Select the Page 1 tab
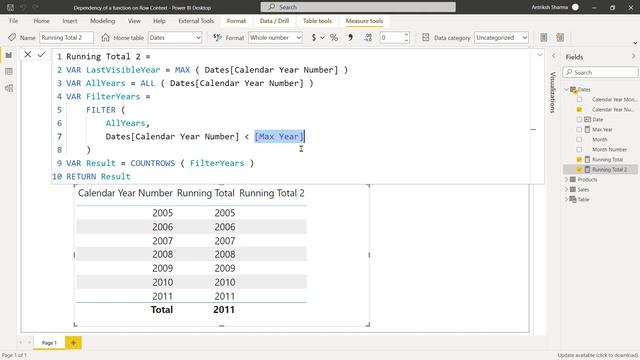This screenshot has height=360, width=640. [49, 343]
